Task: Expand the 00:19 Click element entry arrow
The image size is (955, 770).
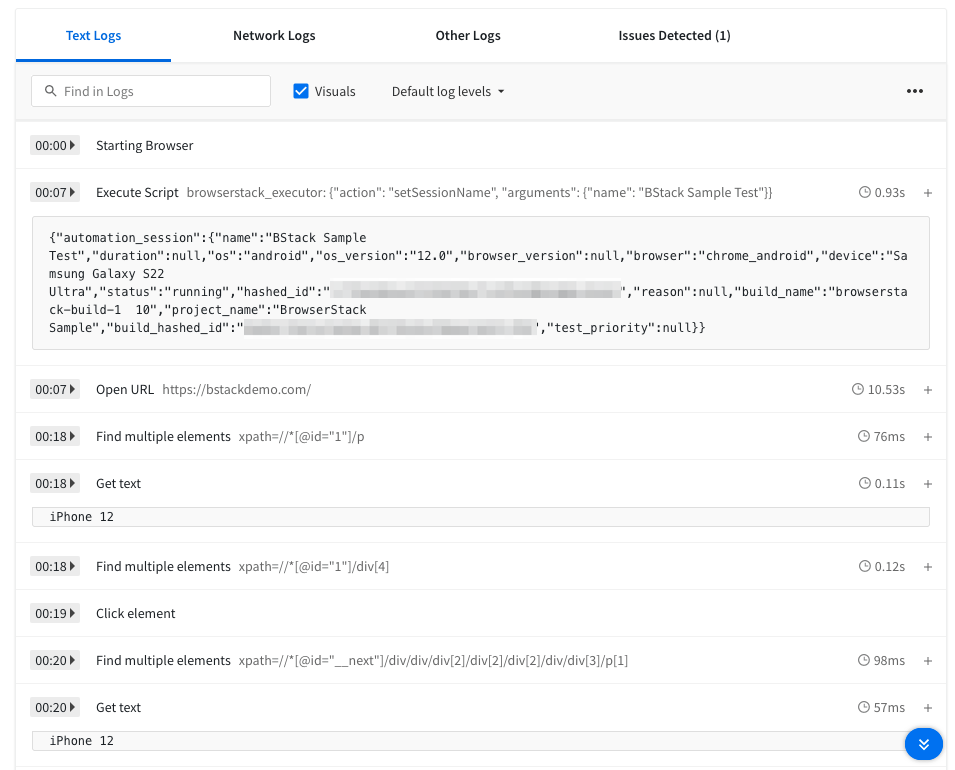Action: coord(71,612)
